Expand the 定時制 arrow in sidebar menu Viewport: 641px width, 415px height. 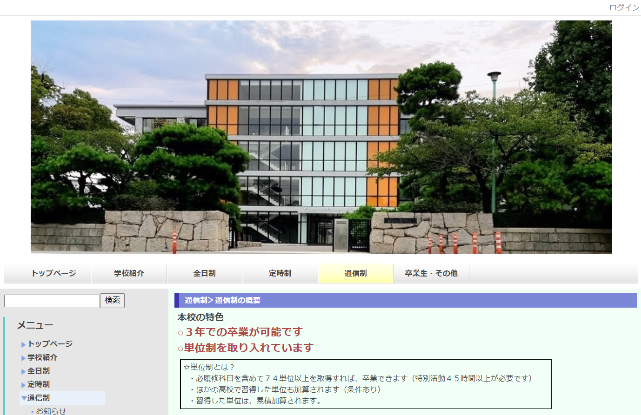tap(23, 385)
